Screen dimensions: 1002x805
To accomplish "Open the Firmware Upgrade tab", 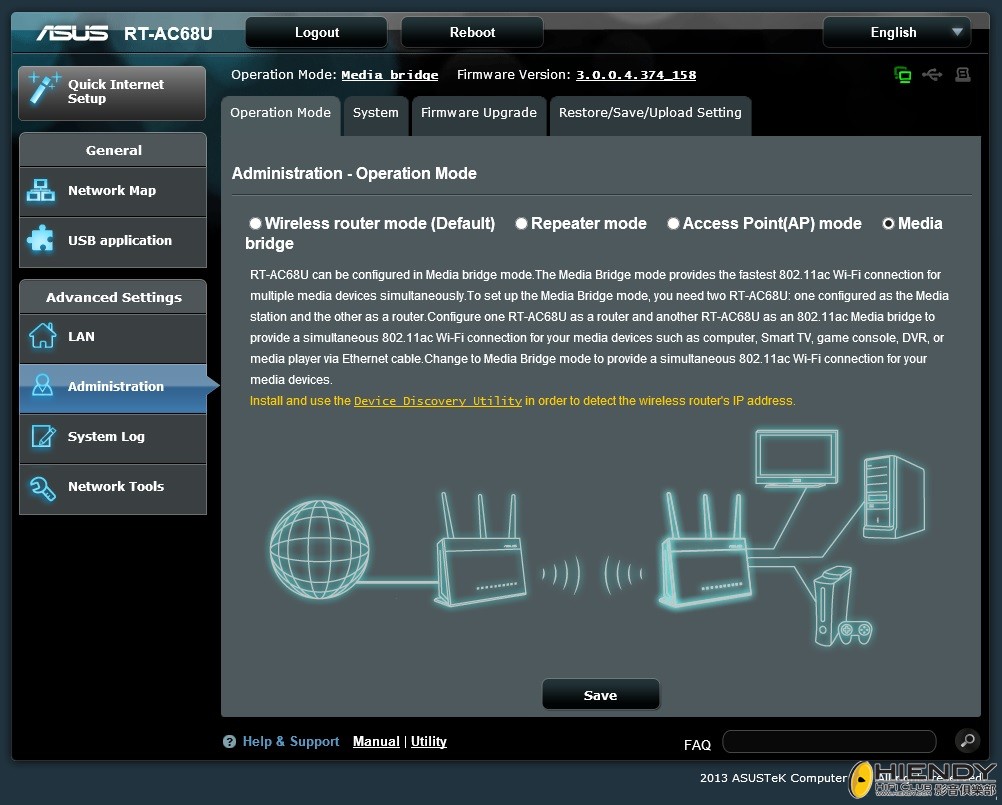I will 479,114.
